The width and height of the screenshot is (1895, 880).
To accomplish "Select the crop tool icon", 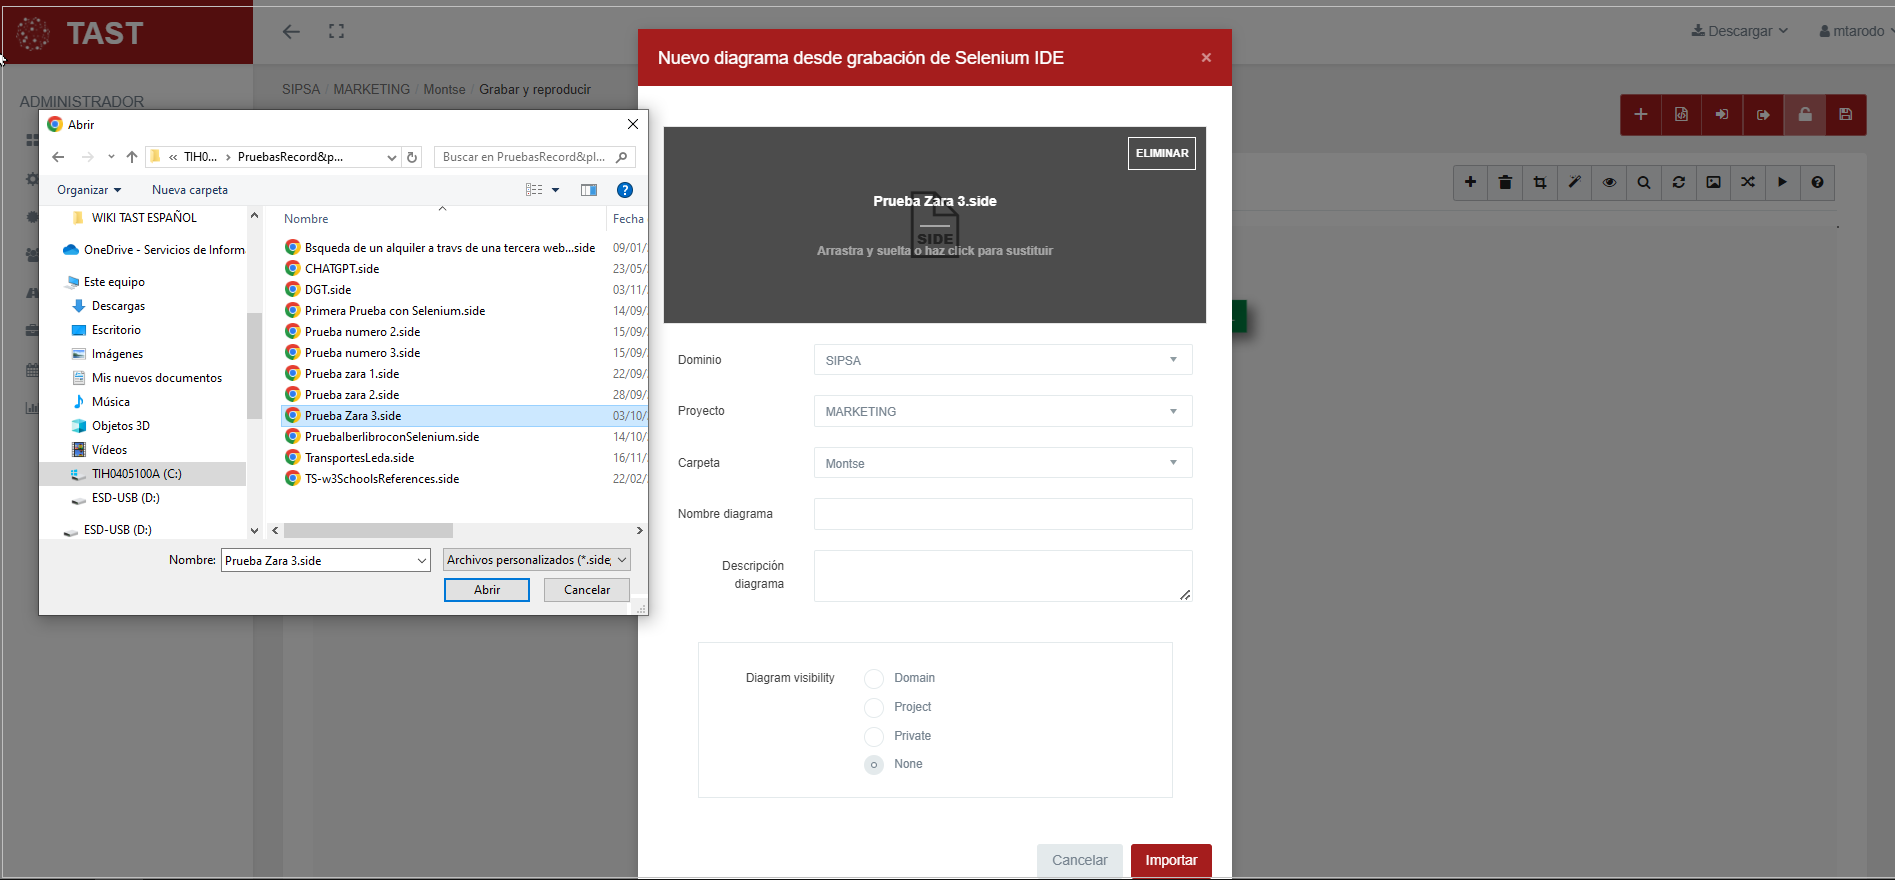I will (x=1540, y=182).
